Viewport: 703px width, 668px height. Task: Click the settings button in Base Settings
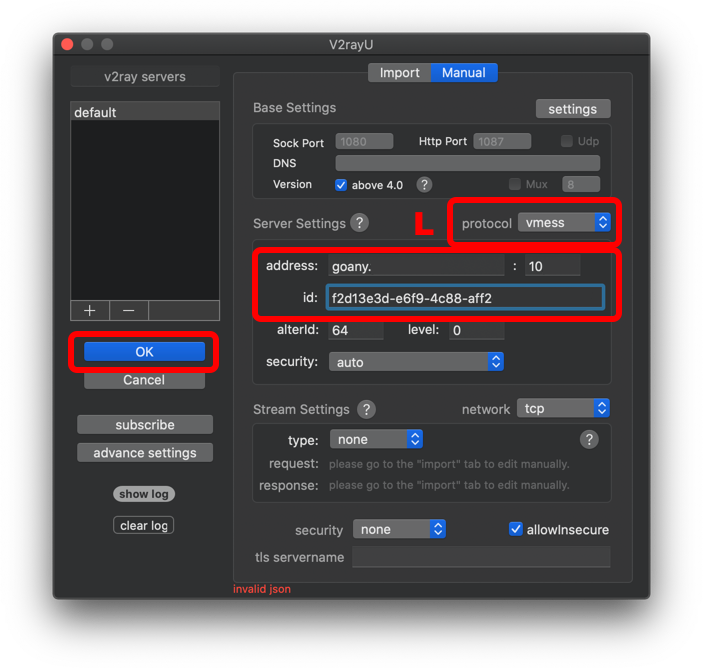click(x=573, y=109)
